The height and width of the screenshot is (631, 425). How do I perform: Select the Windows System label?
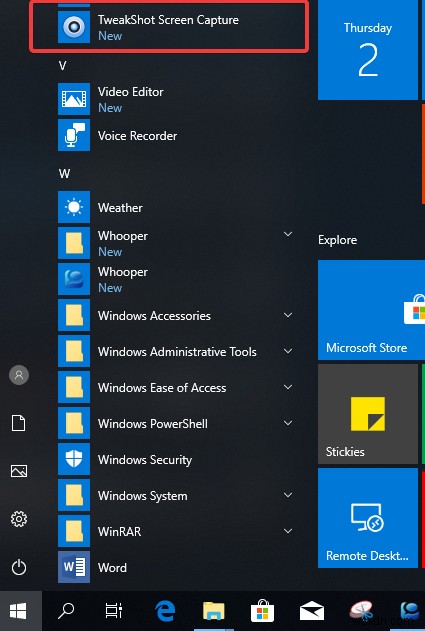142,496
